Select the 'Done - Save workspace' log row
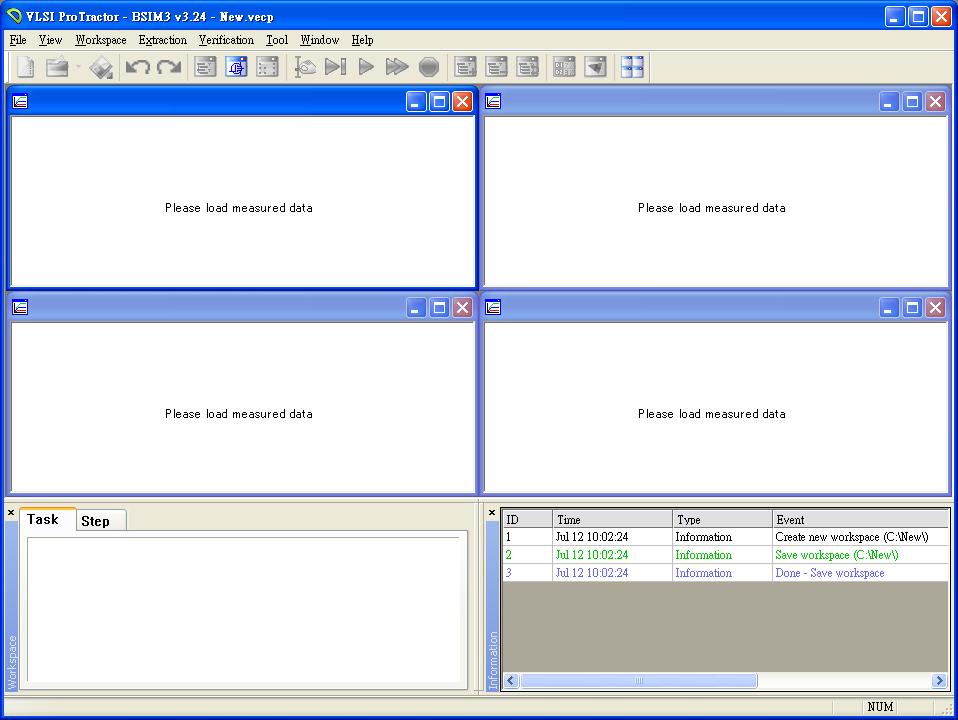 tap(829, 573)
